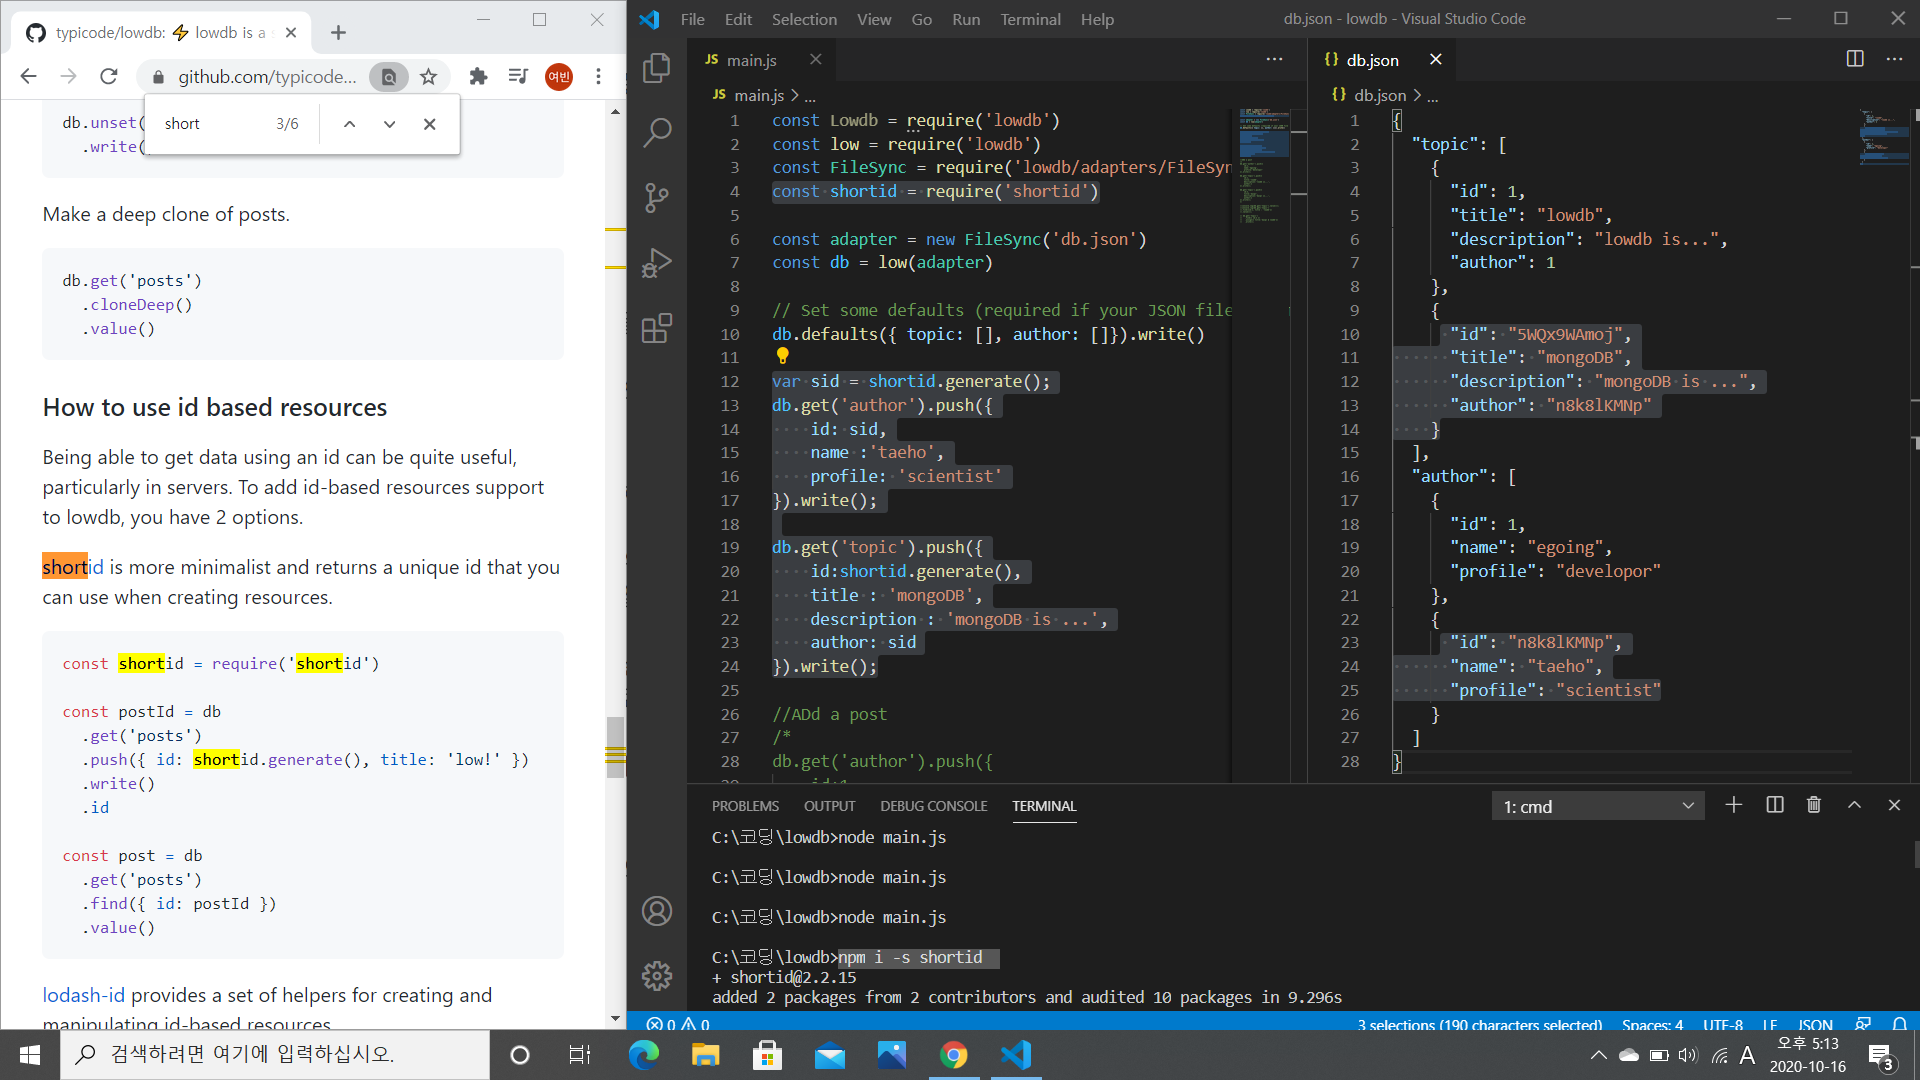Maximize the terminal panel size
The height and width of the screenshot is (1080, 1920).
tap(1854, 805)
